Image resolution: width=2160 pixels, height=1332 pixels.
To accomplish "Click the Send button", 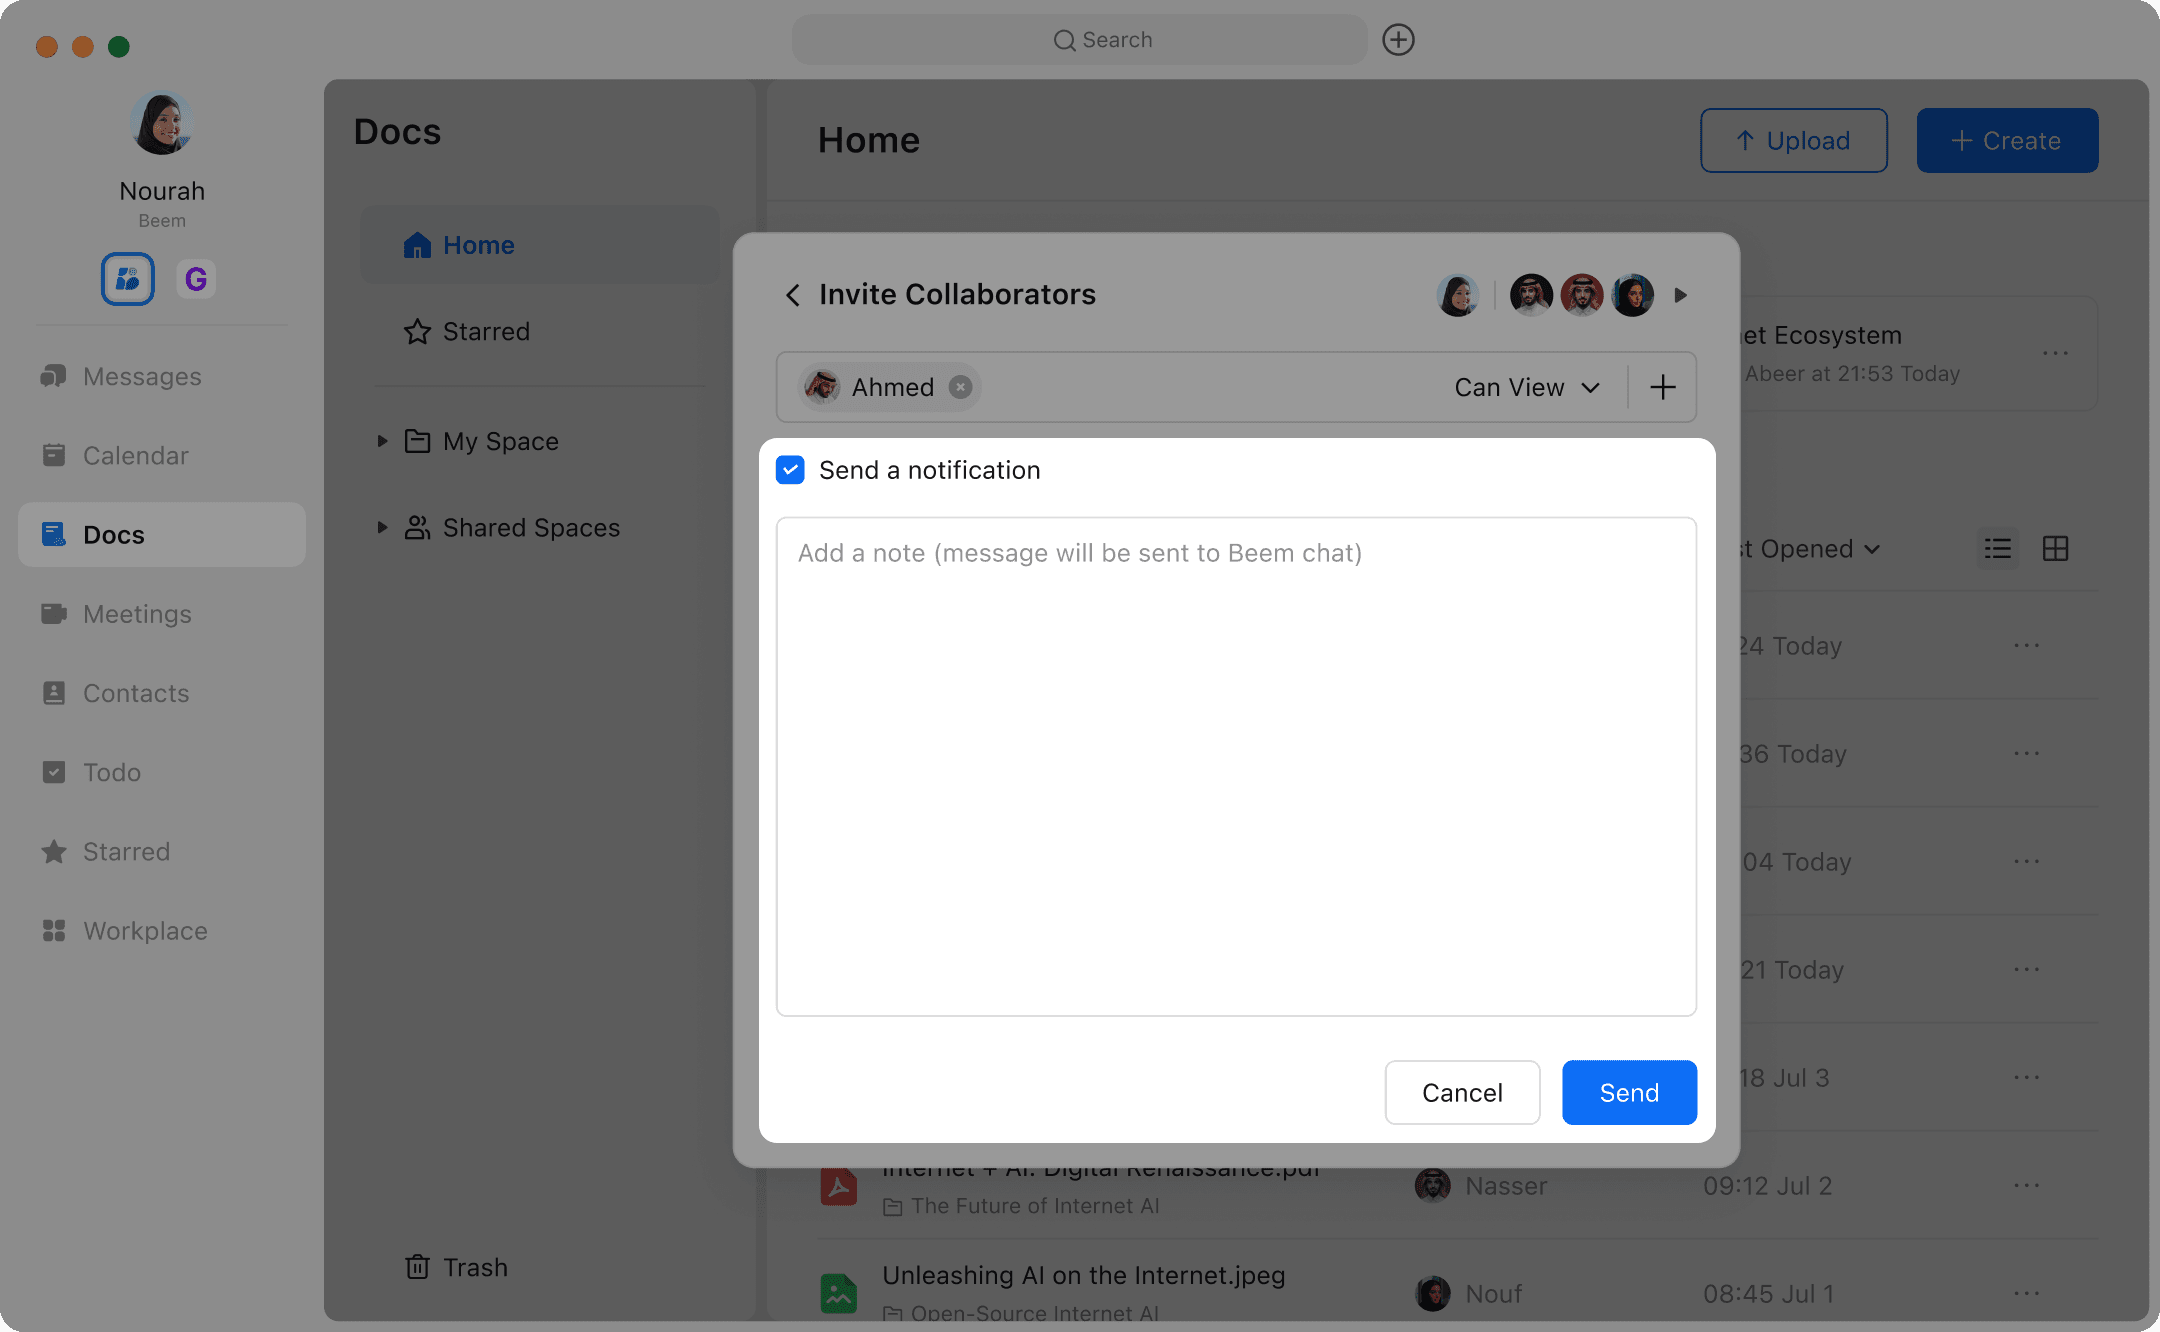I will point(1628,1092).
